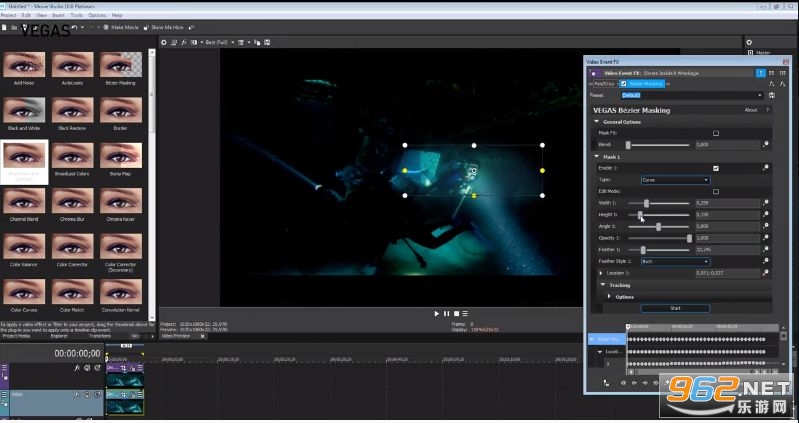Open the About link in Bézier Masking
Screen dimensions: 799x423
point(751,110)
